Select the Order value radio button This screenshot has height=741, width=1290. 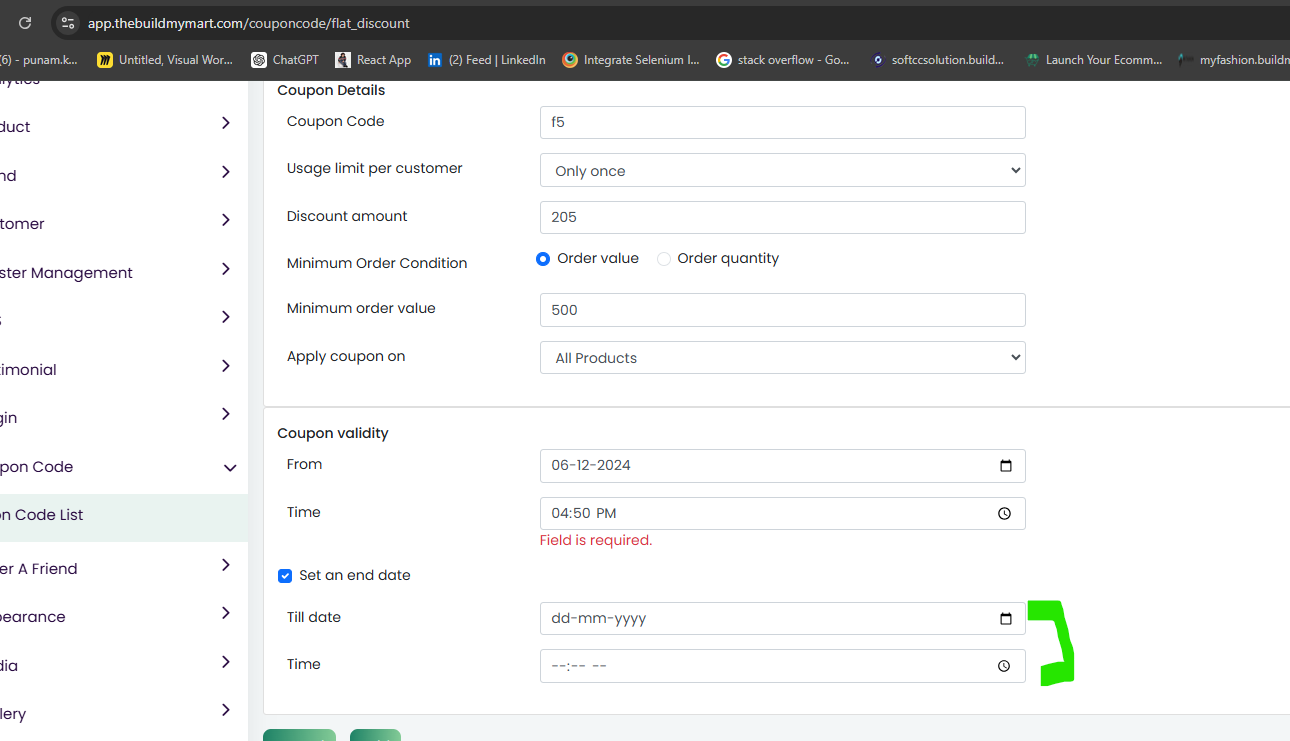[x=543, y=259]
